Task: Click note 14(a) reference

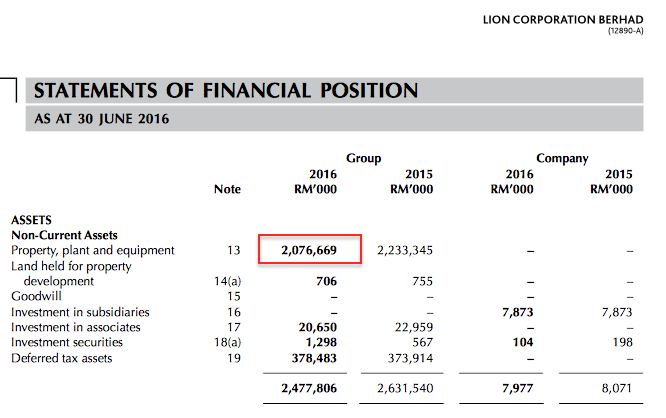Action: 228,281
